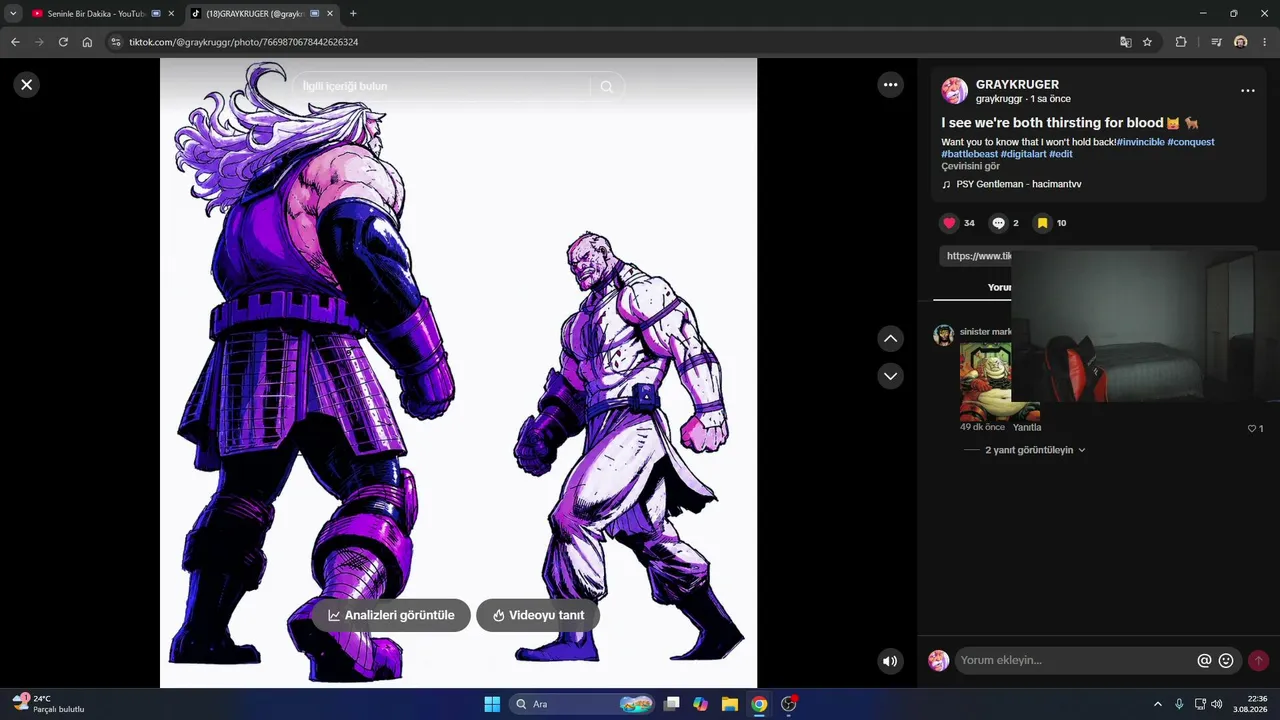
Task: Open the GRAYKRUGER username link
Action: tap(1017, 85)
